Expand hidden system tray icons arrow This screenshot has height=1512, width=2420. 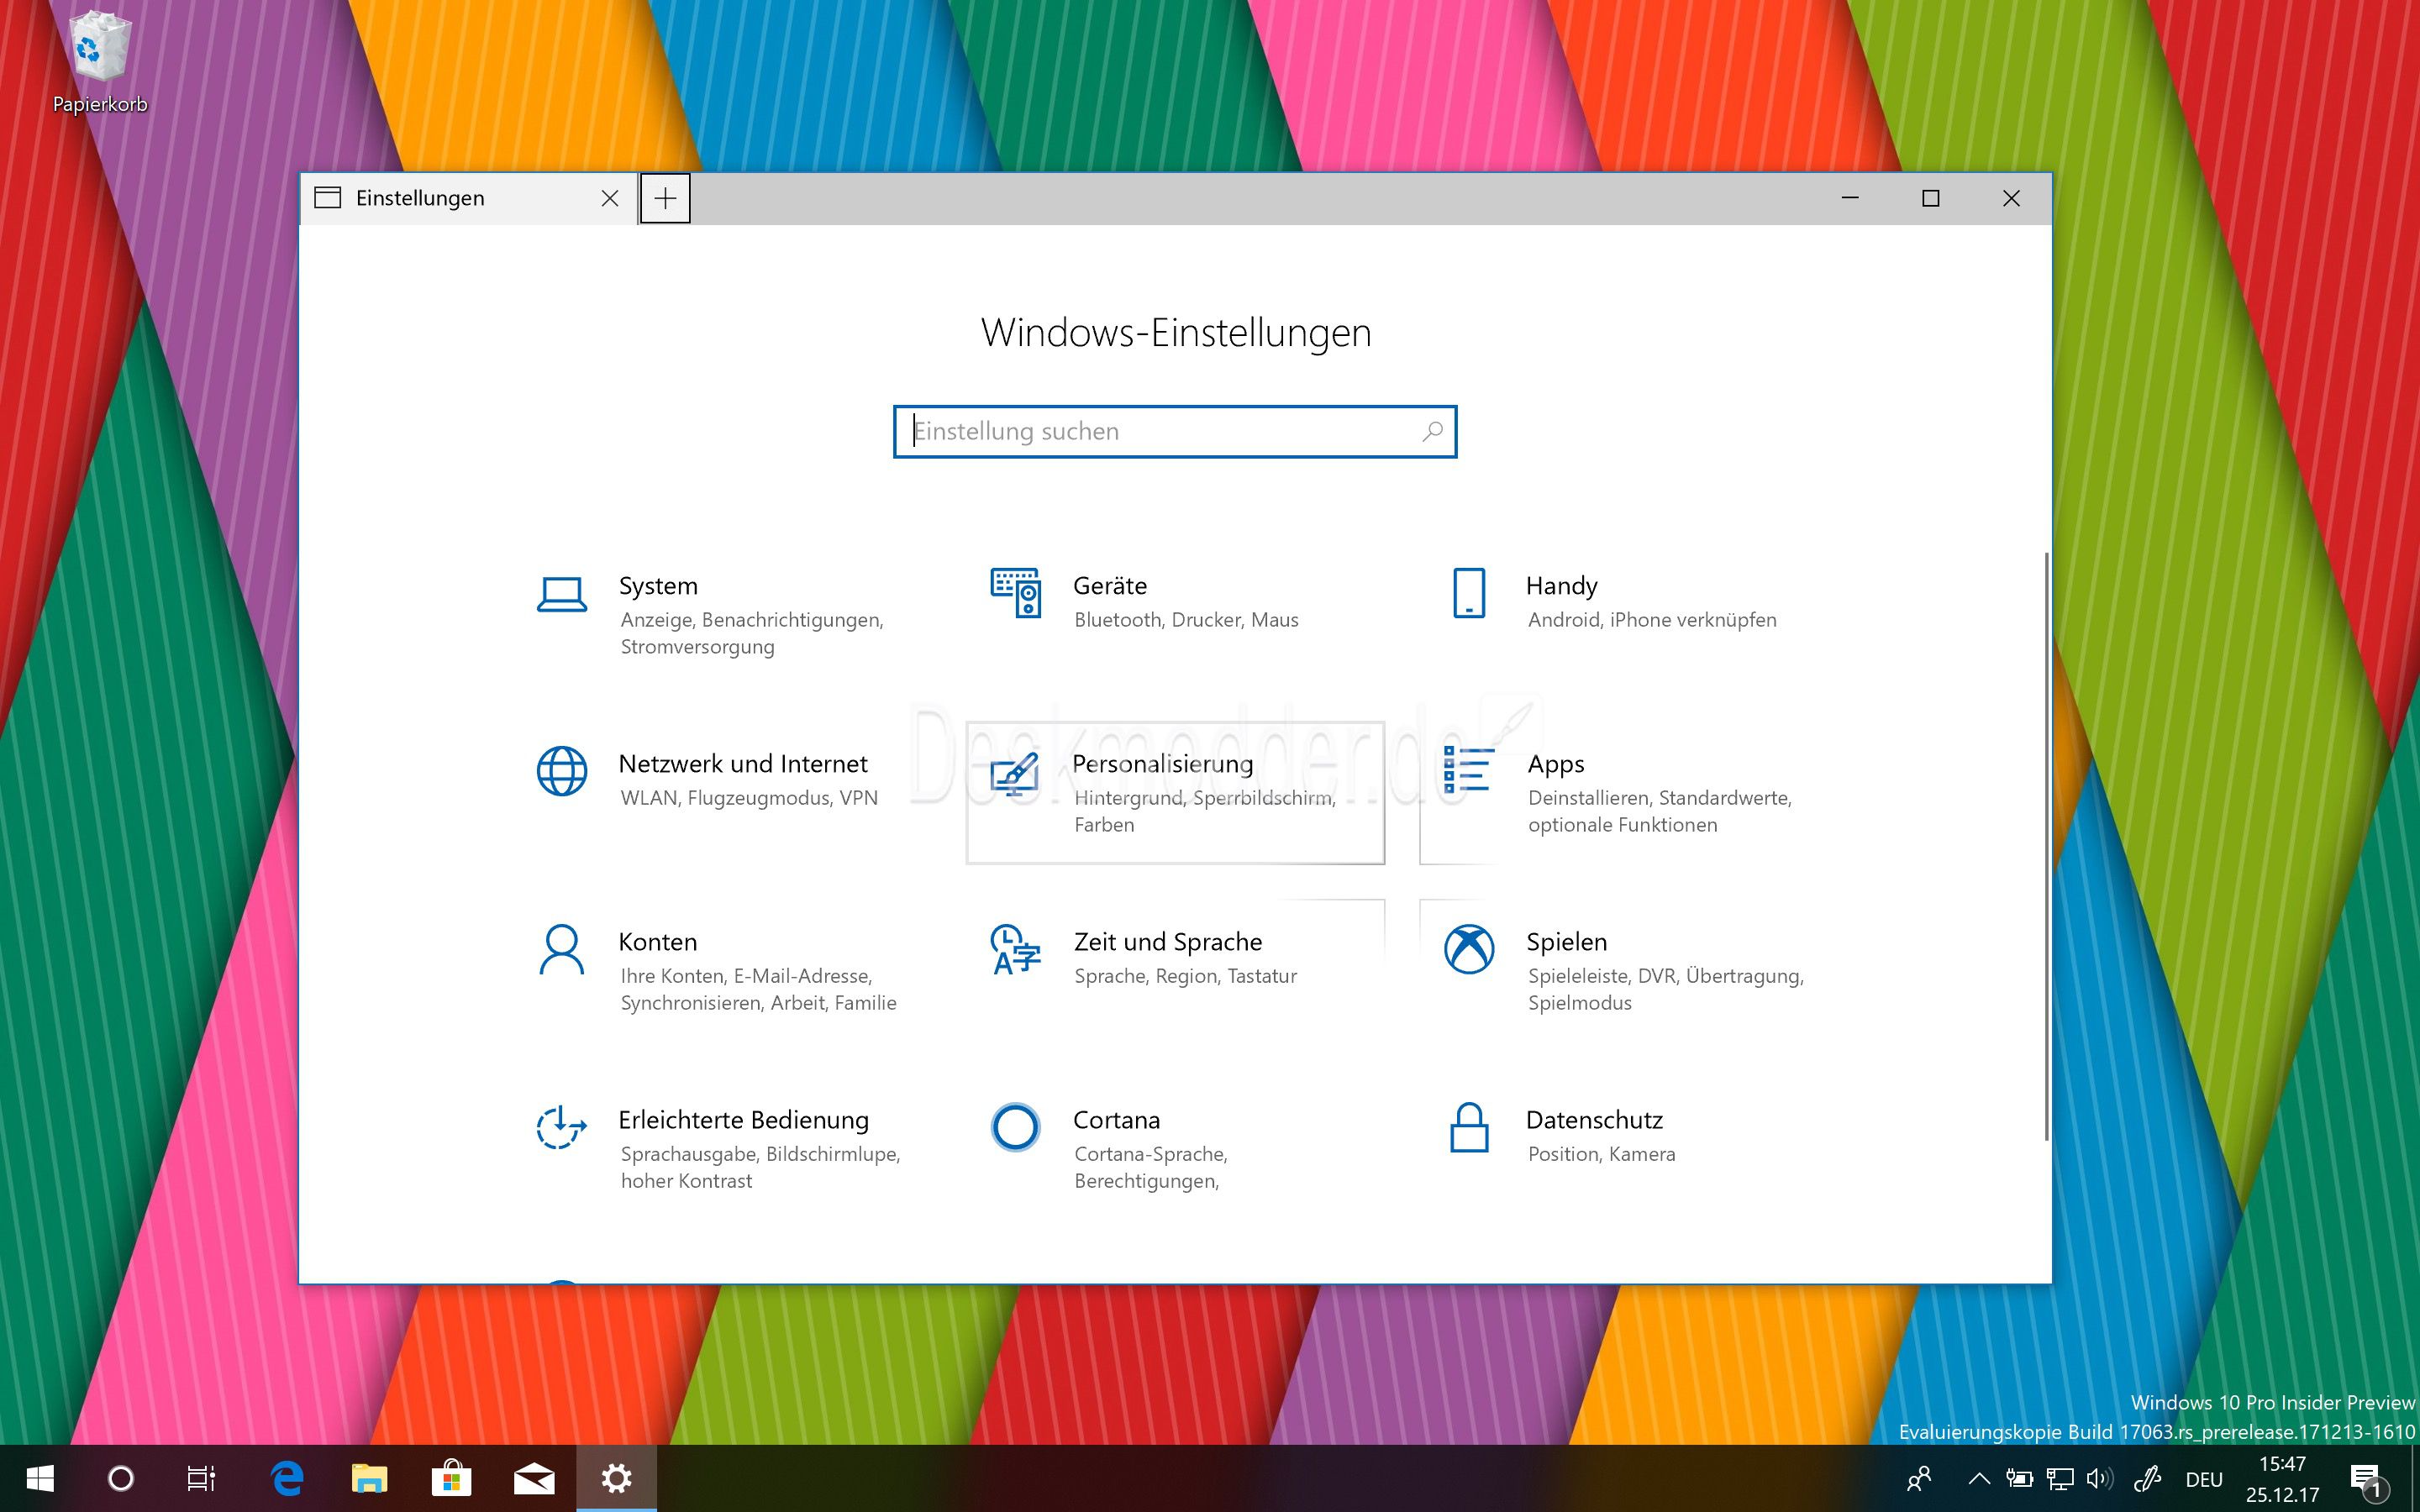[1978, 1479]
